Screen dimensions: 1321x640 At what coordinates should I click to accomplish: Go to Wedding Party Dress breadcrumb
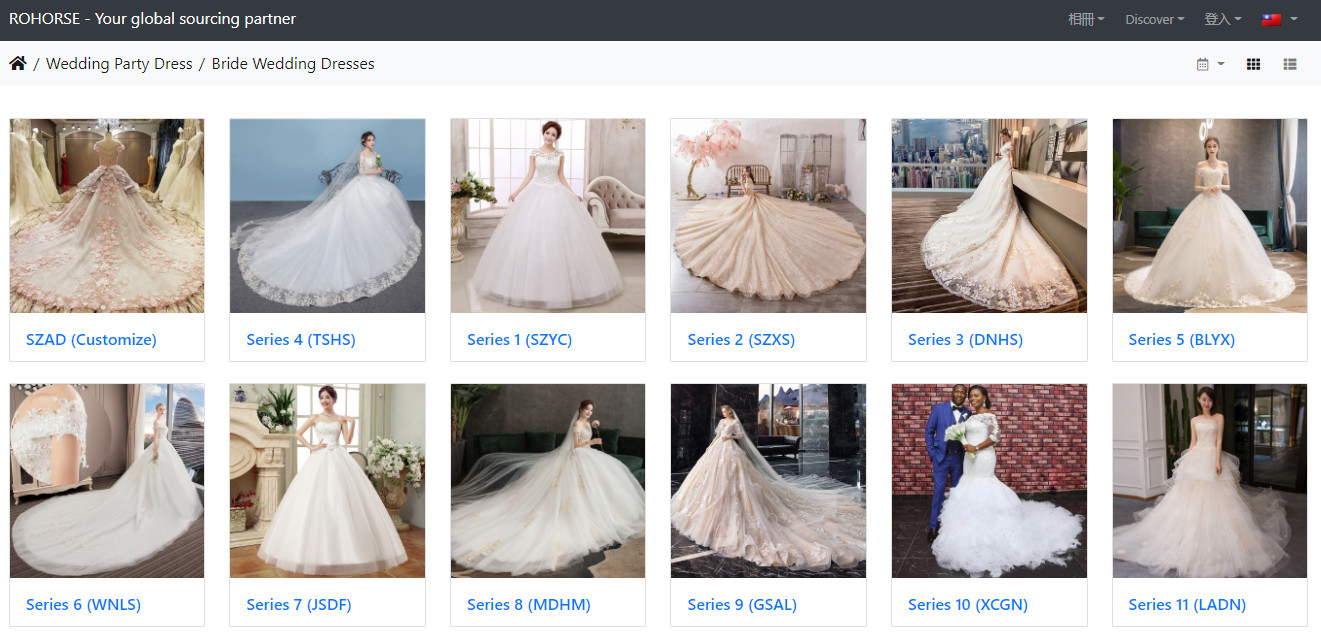(119, 64)
